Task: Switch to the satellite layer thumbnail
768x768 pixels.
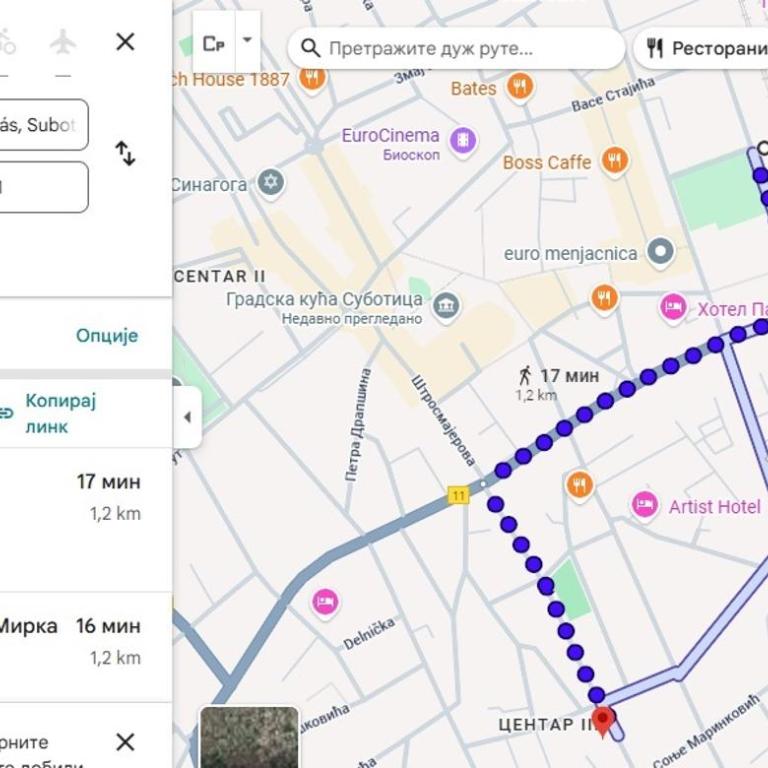Action: tap(249, 738)
